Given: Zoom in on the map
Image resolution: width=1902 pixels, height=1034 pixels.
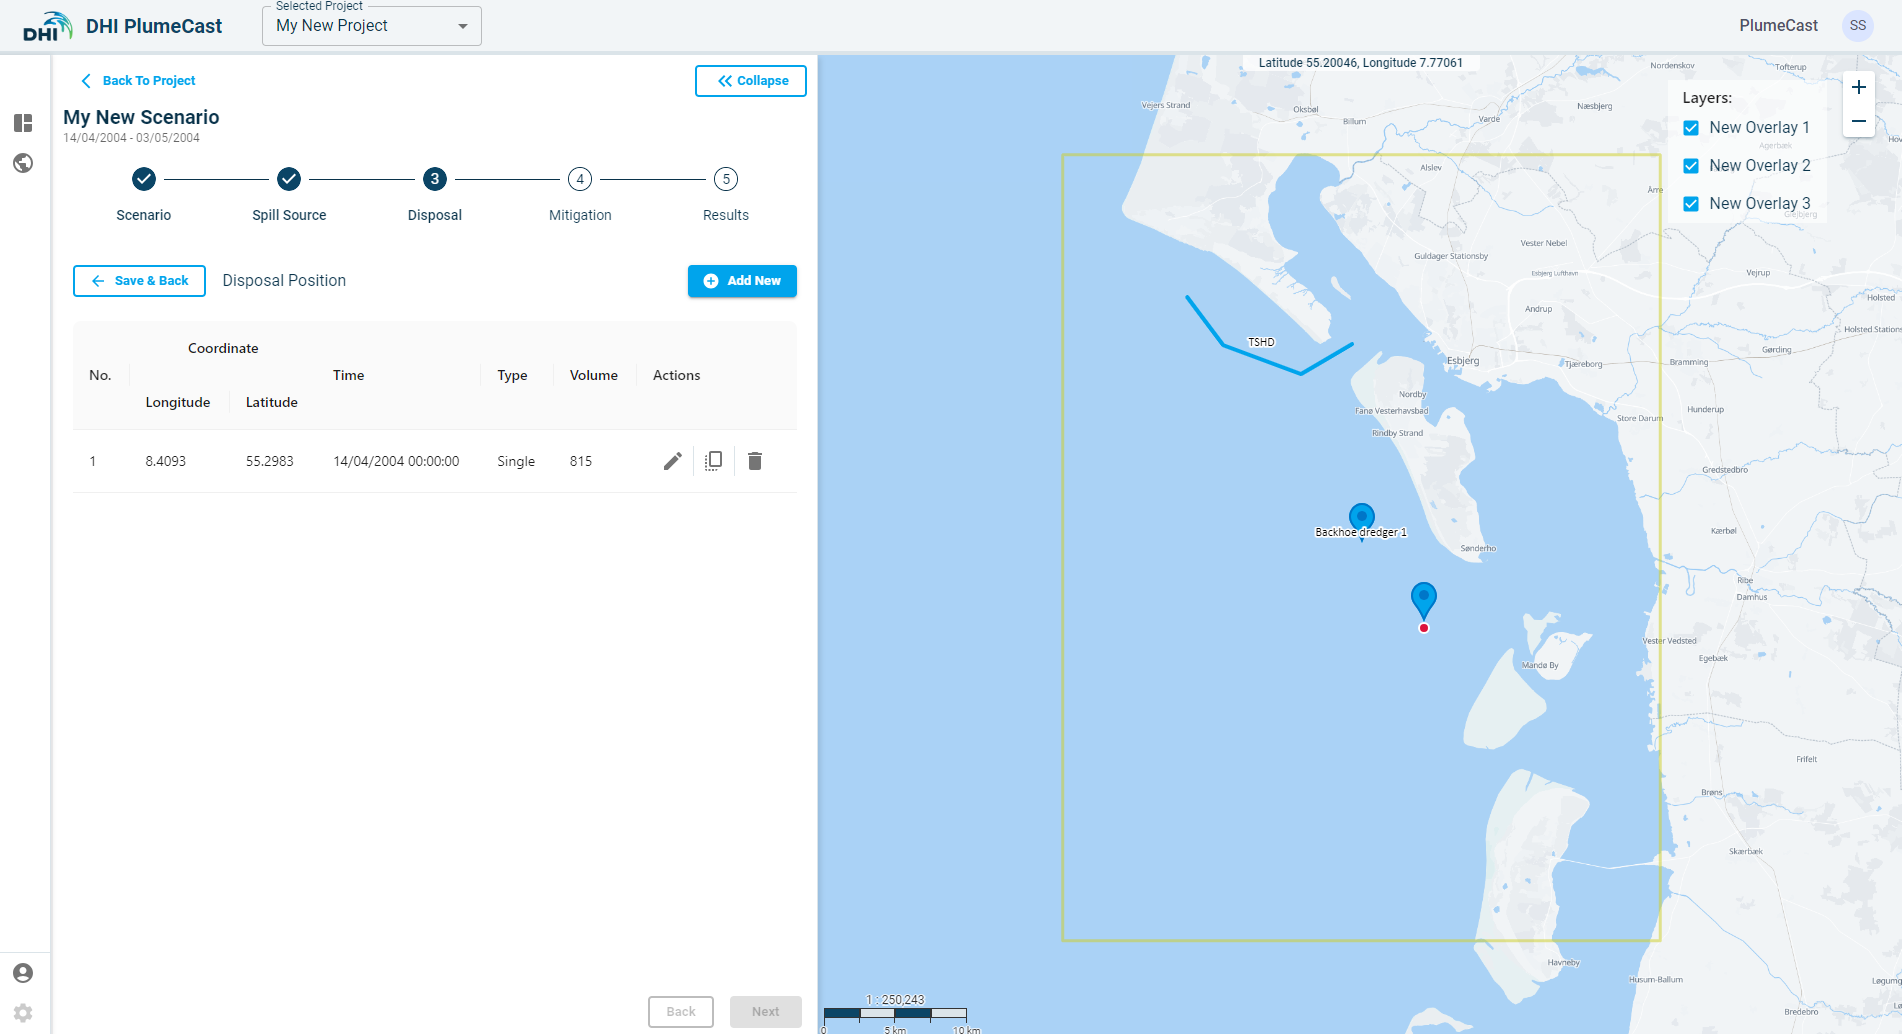Looking at the screenshot, I should (x=1858, y=87).
